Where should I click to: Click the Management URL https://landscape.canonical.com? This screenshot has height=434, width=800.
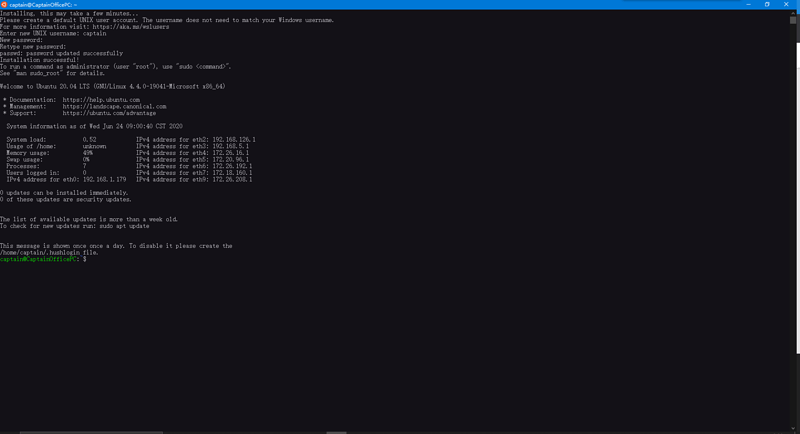pyautogui.click(x=114, y=107)
